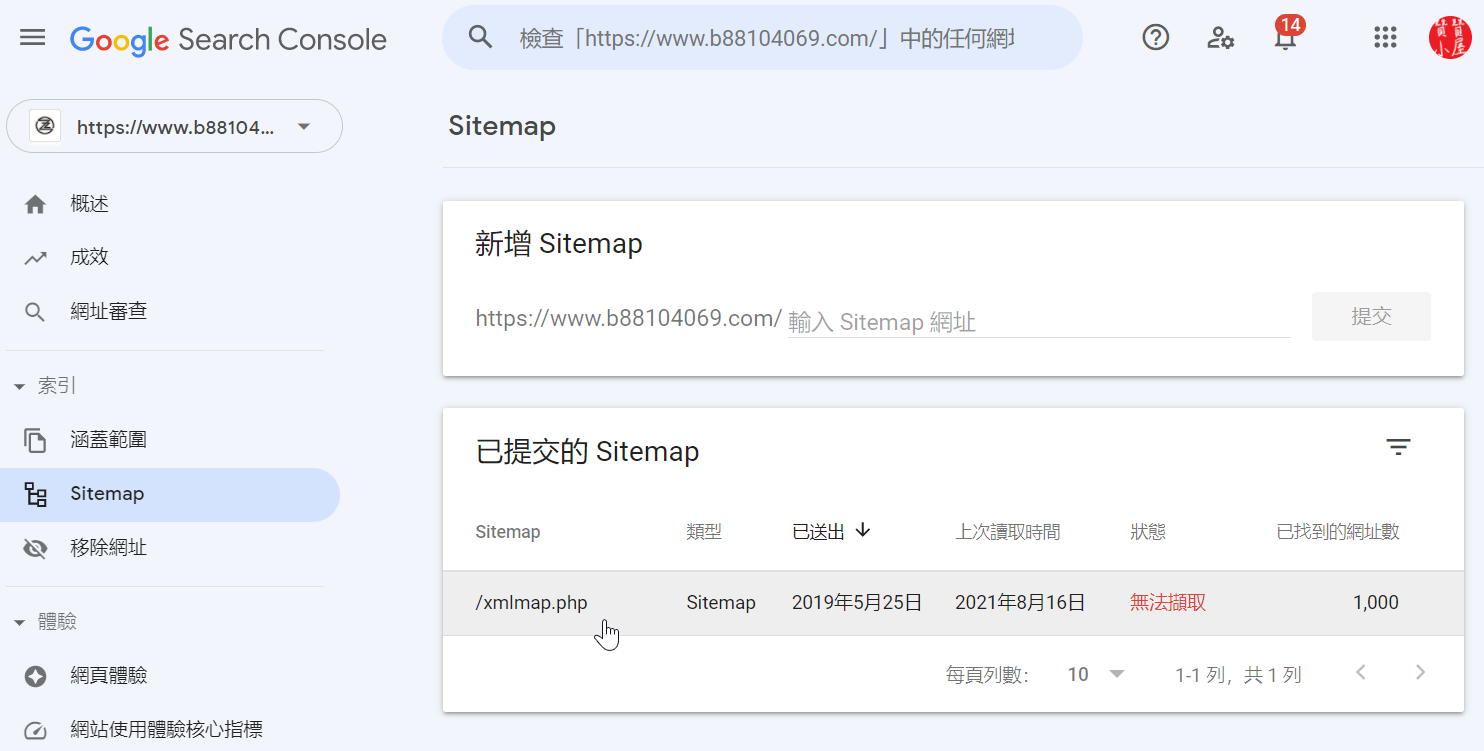Click the trend line icon beside 成效

(x=35, y=258)
